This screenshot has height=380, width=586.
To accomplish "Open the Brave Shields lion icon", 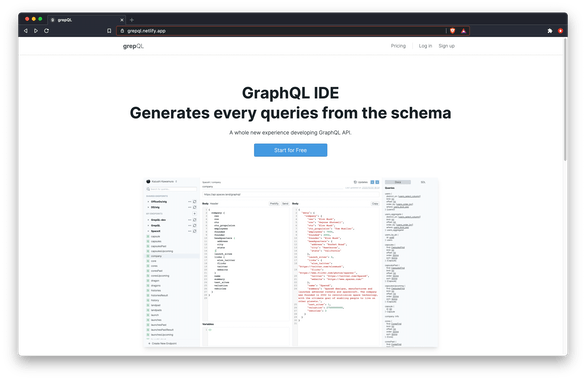I will (453, 31).
